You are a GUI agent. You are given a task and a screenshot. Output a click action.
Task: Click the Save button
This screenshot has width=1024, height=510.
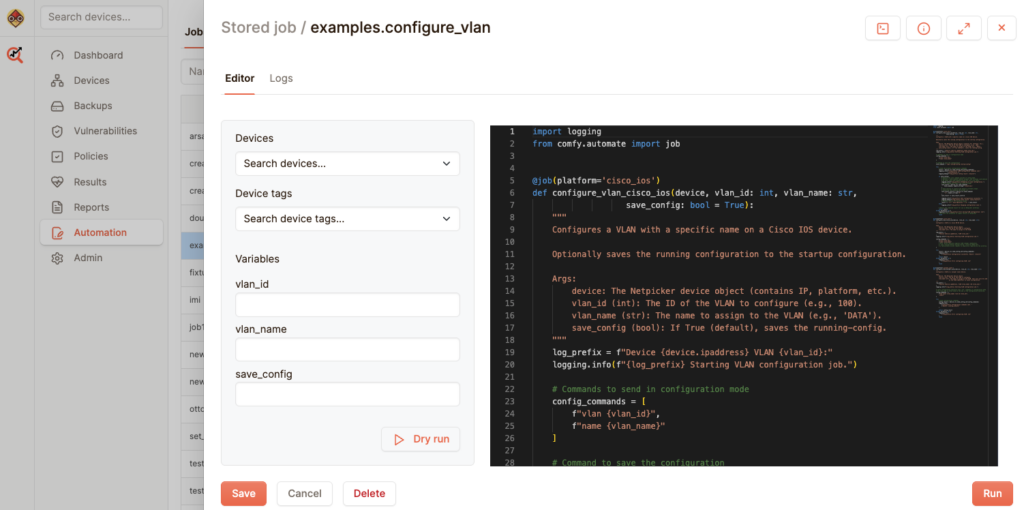tap(243, 493)
